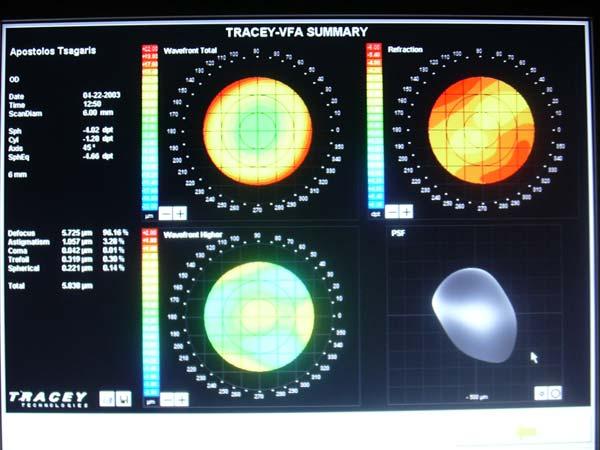The height and width of the screenshot is (450, 600).
Task: Click the Wavefront Total circular map
Action: (258, 131)
